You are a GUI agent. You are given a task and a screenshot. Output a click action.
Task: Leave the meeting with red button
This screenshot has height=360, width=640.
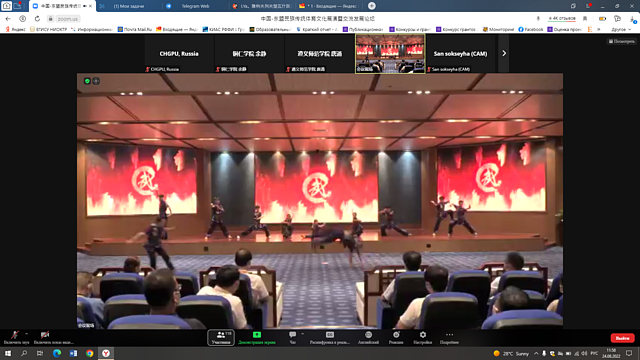point(622,338)
